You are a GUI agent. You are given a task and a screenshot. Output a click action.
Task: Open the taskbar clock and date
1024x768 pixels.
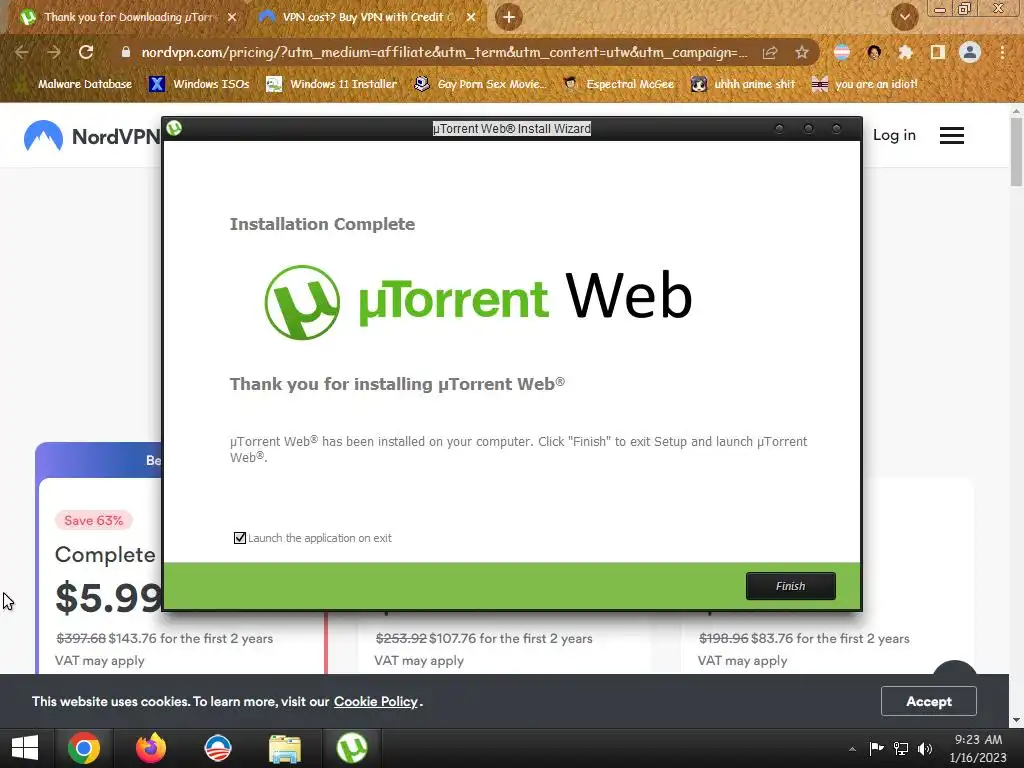coord(978,748)
